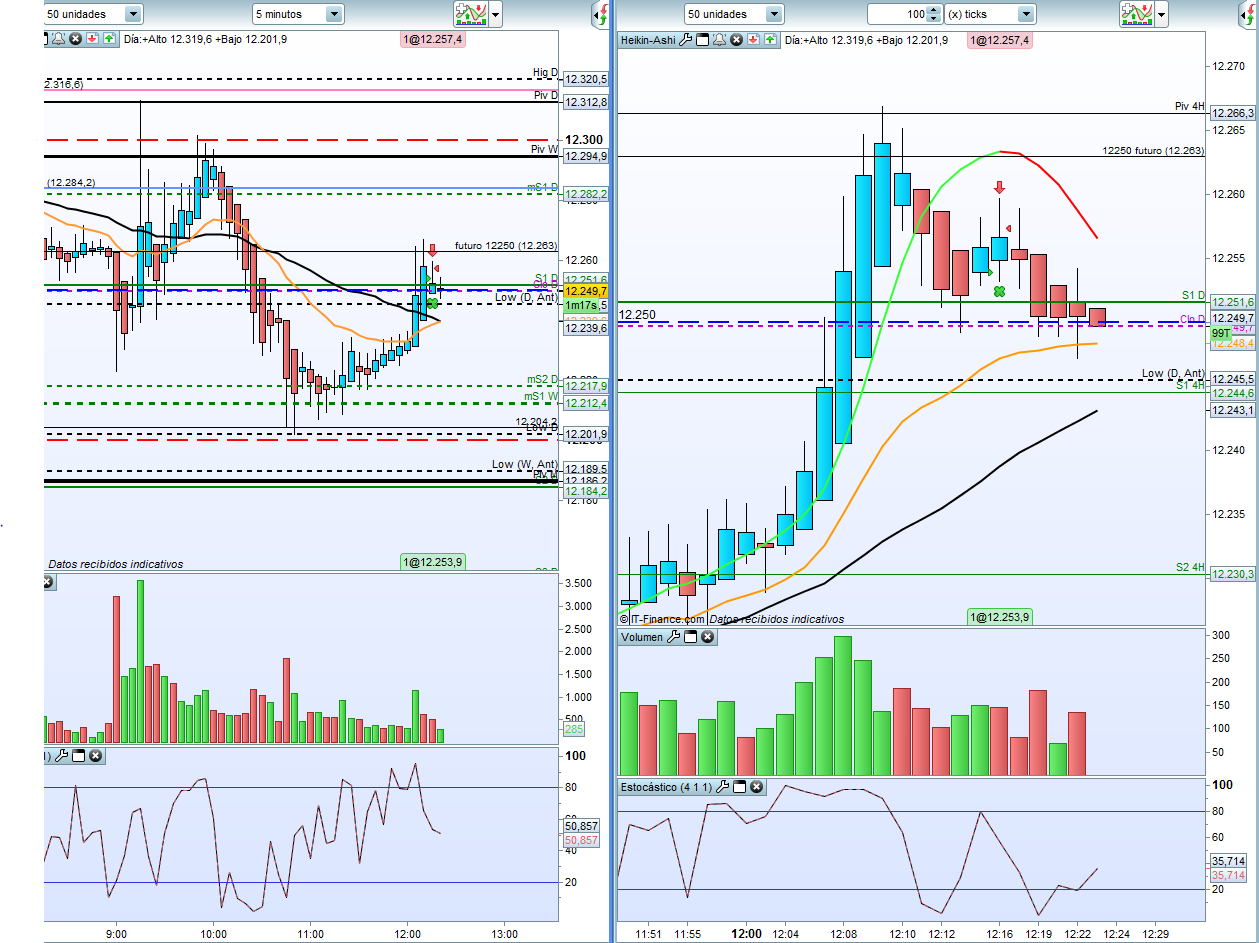Image resolution: width=1259 pixels, height=943 pixels.
Task: Add indicator icon in left chart toolbar
Action: click(470, 14)
